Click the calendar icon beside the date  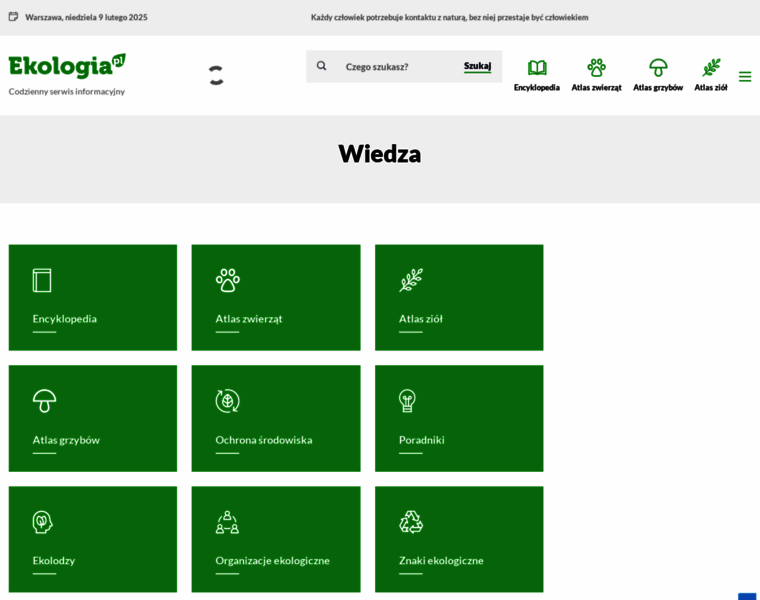[14, 17]
